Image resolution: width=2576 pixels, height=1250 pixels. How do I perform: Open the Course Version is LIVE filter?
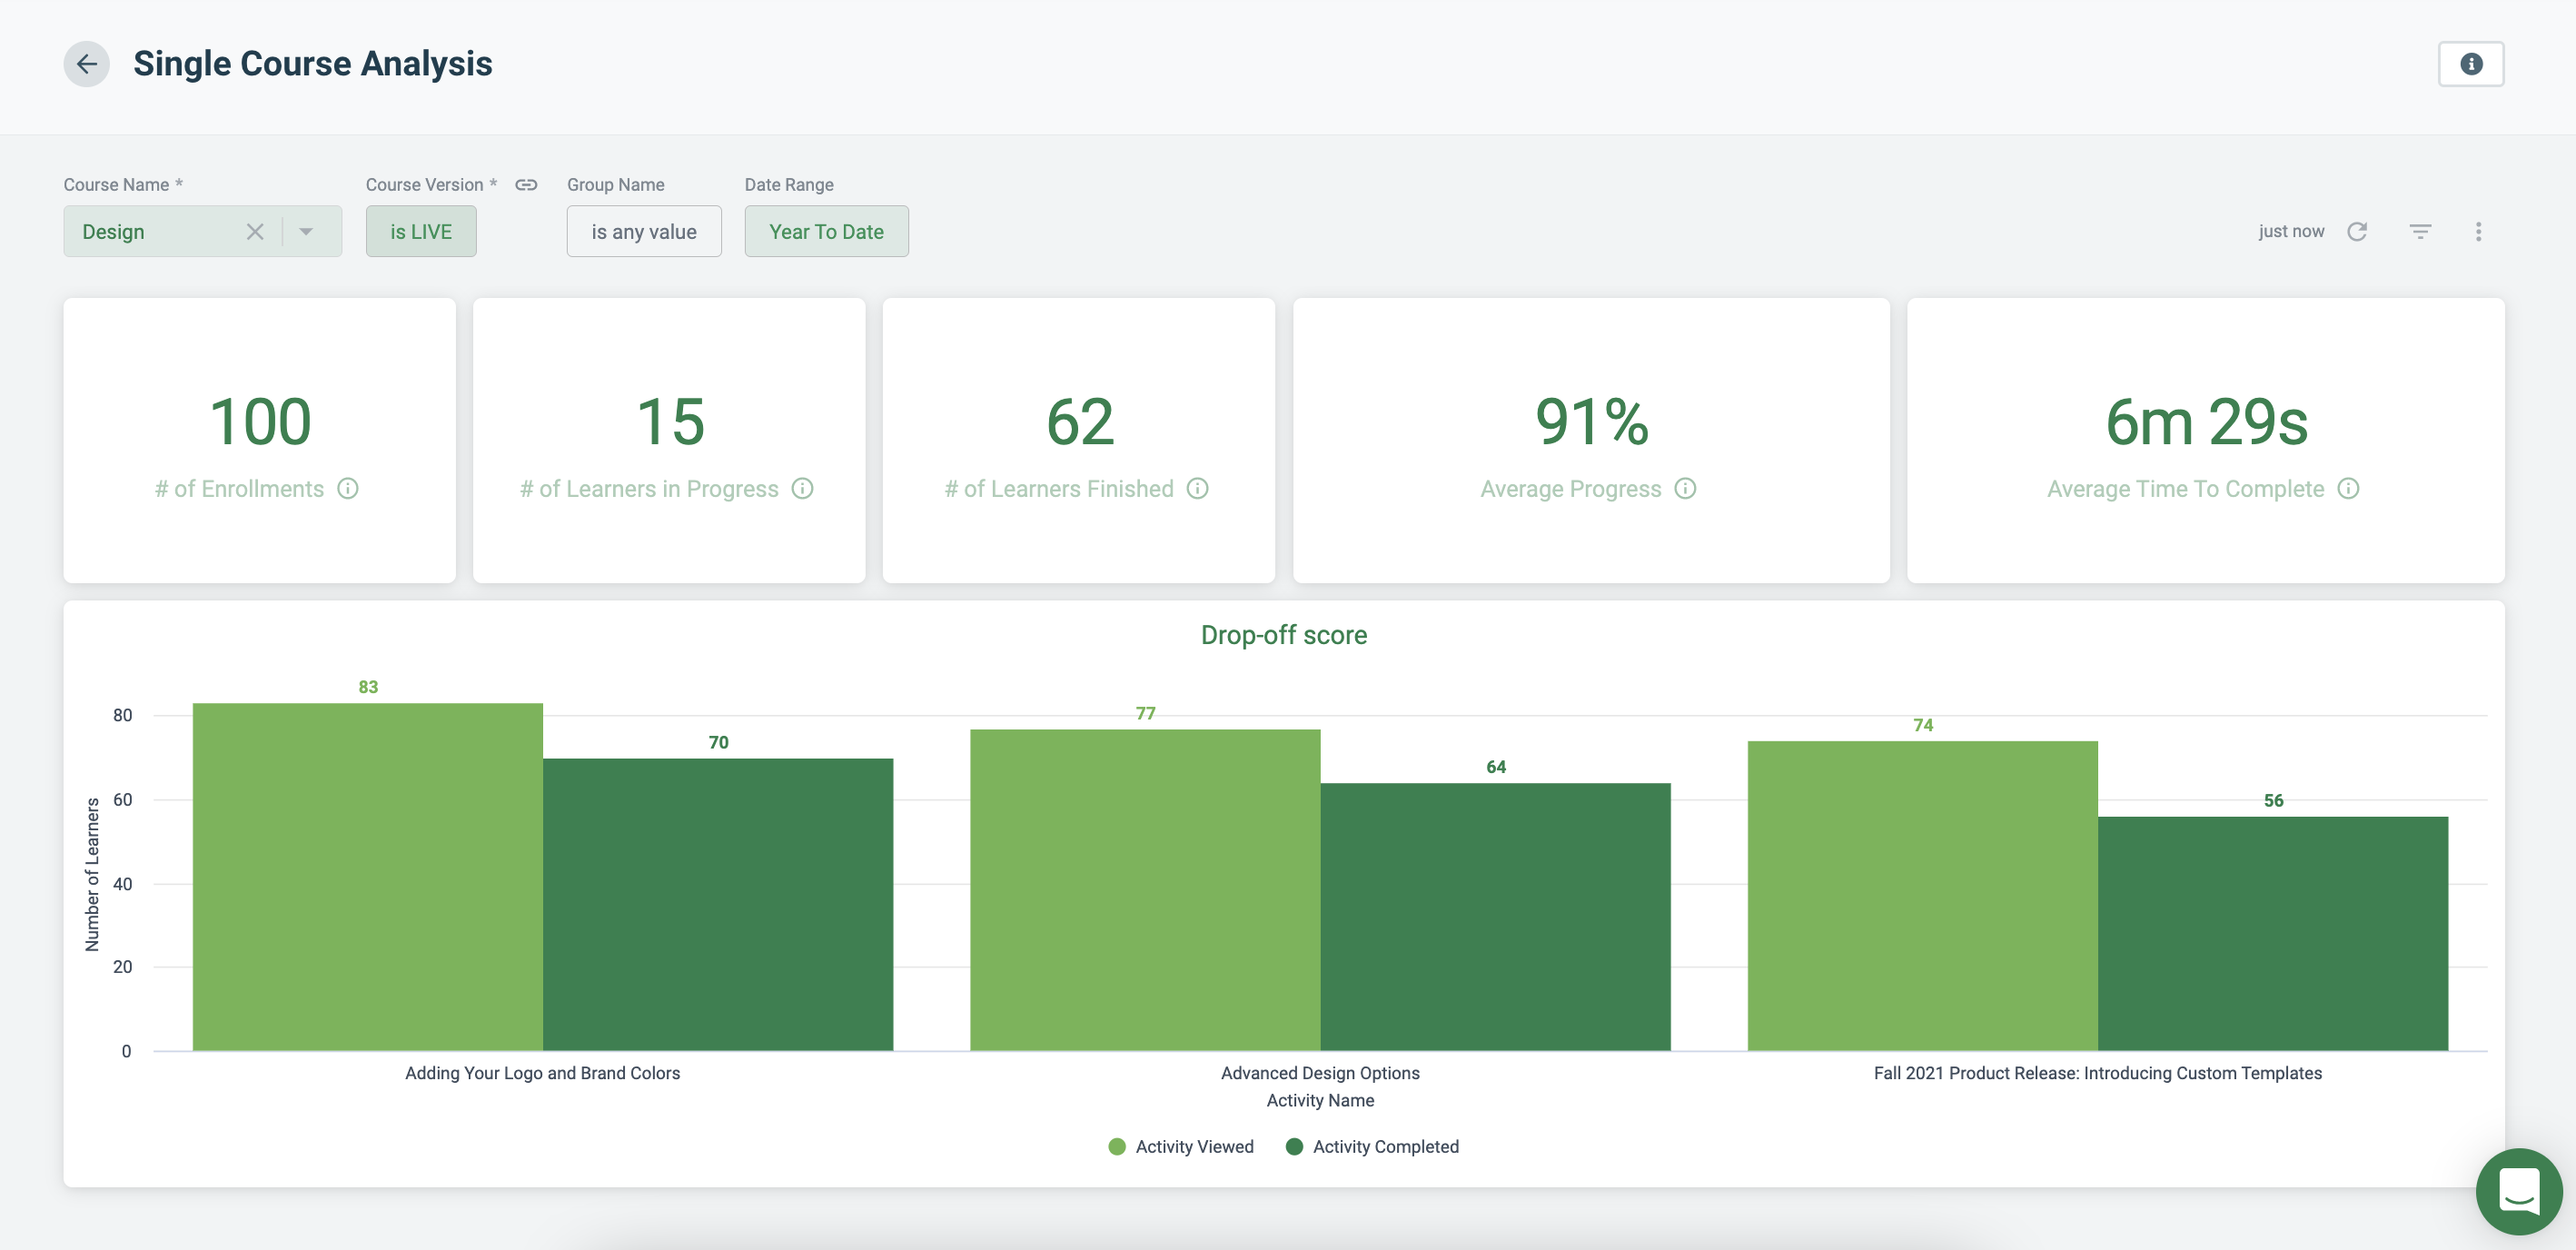[x=421, y=232]
